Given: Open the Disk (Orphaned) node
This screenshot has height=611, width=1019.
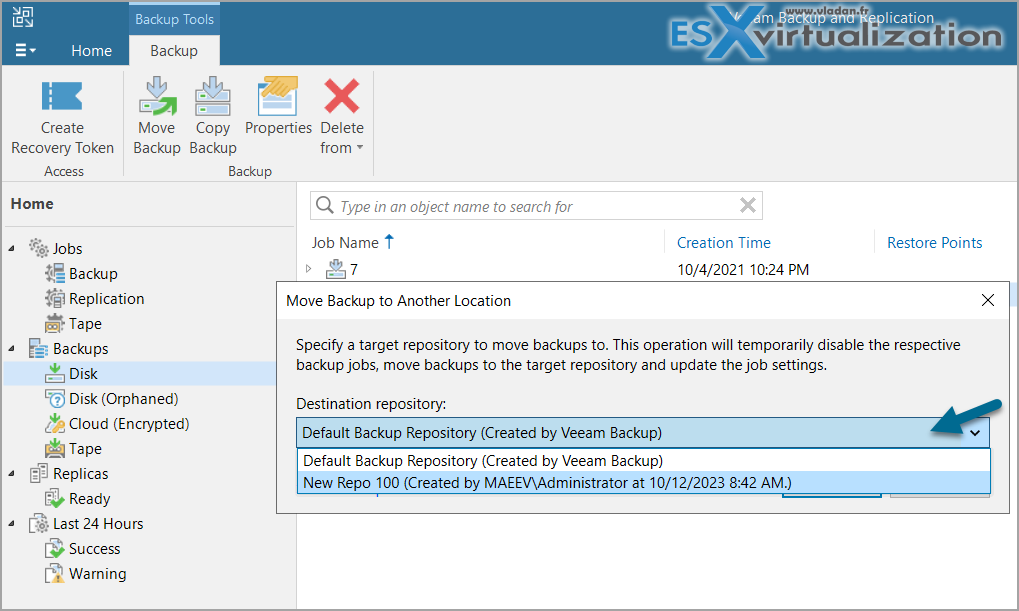Looking at the screenshot, I should (123, 398).
